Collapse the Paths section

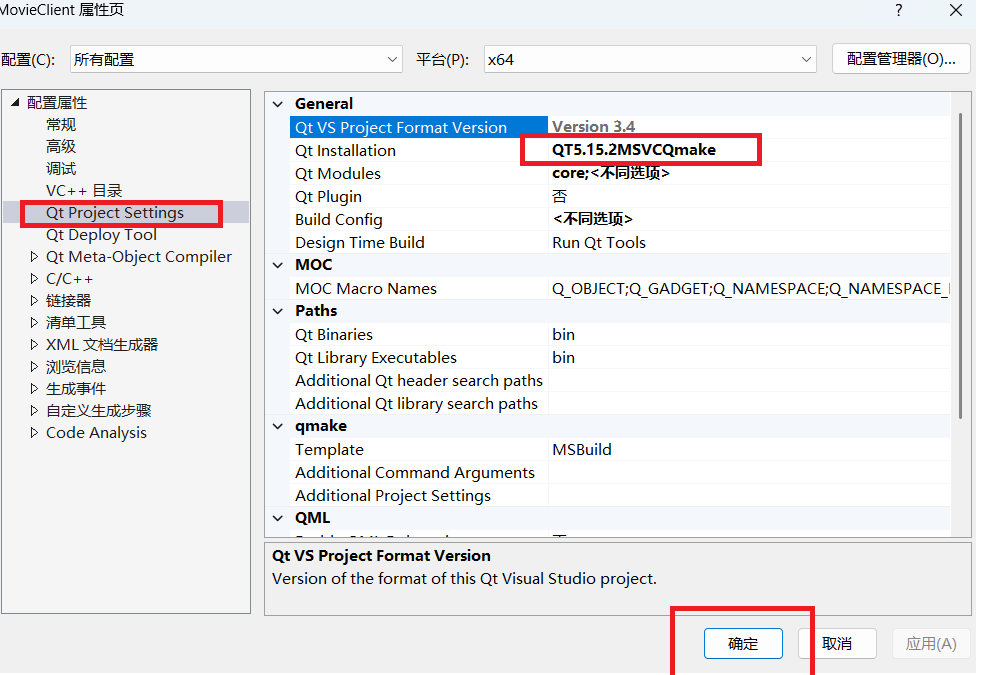coord(277,310)
